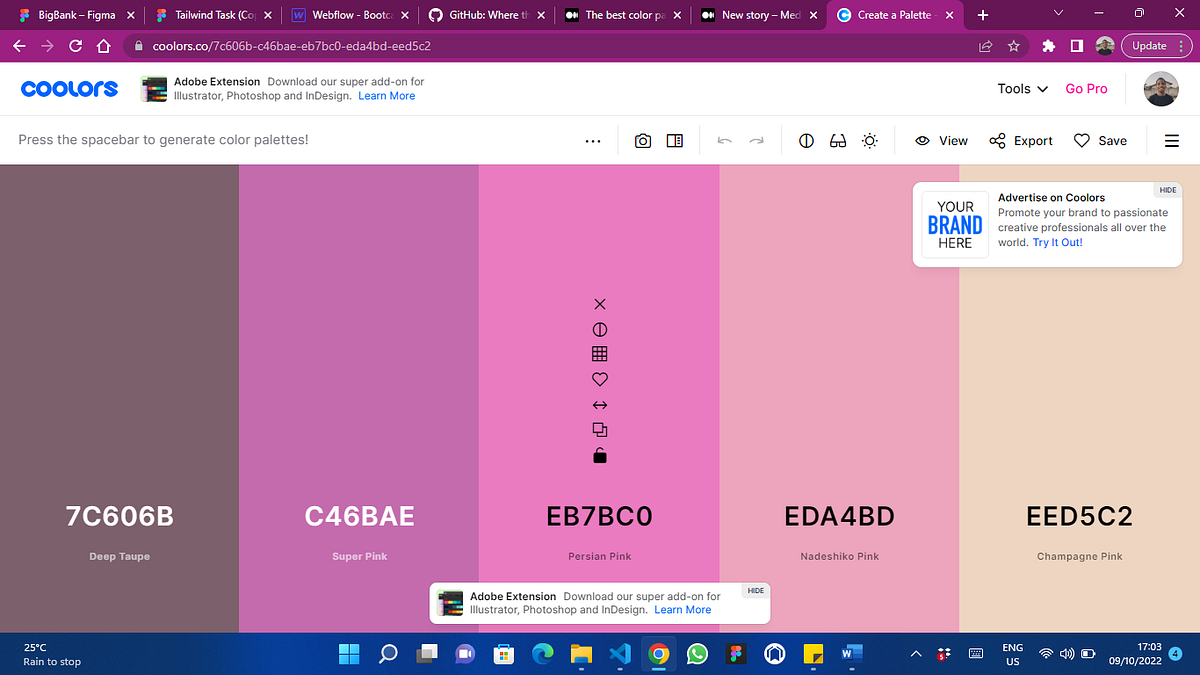
Task: Open the color blindness simulator glasses icon
Action: [x=838, y=140]
